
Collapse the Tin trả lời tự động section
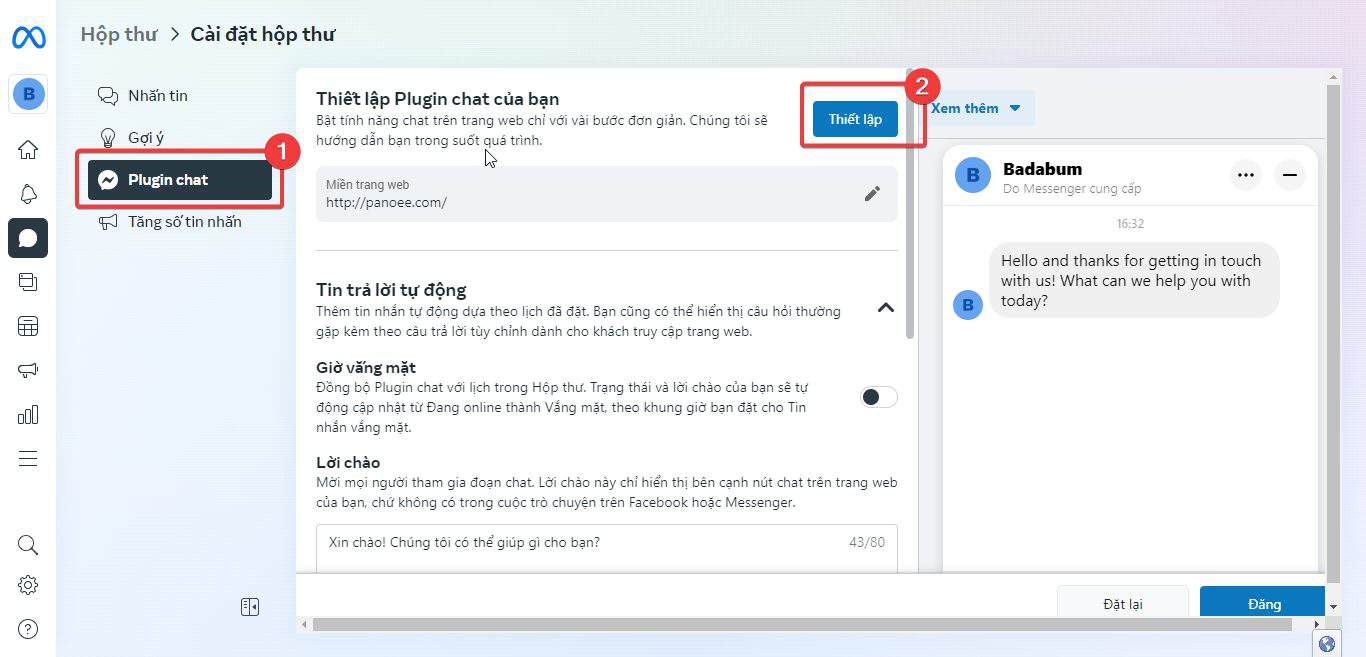tap(885, 307)
